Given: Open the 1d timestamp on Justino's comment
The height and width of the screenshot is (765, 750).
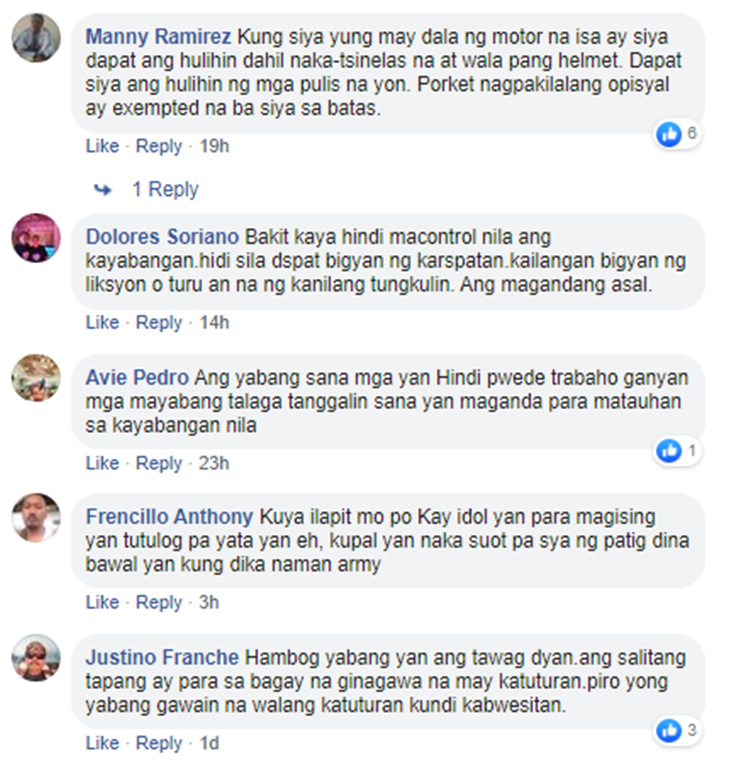Looking at the screenshot, I should (x=209, y=743).
